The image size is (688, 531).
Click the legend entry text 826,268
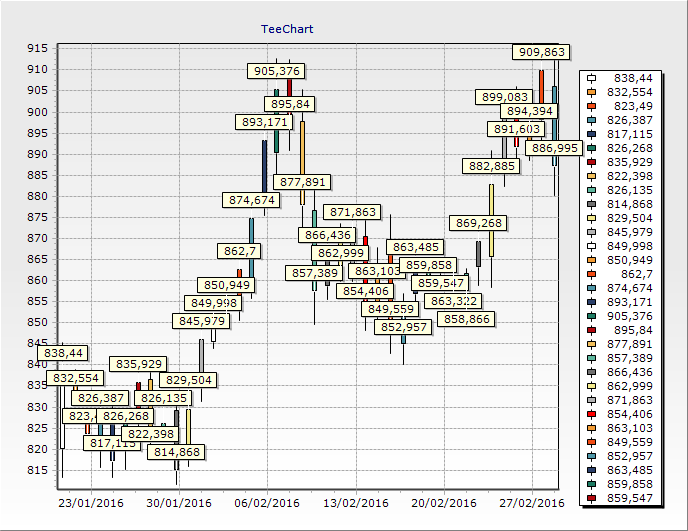pyautogui.click(x=630, y=149)
